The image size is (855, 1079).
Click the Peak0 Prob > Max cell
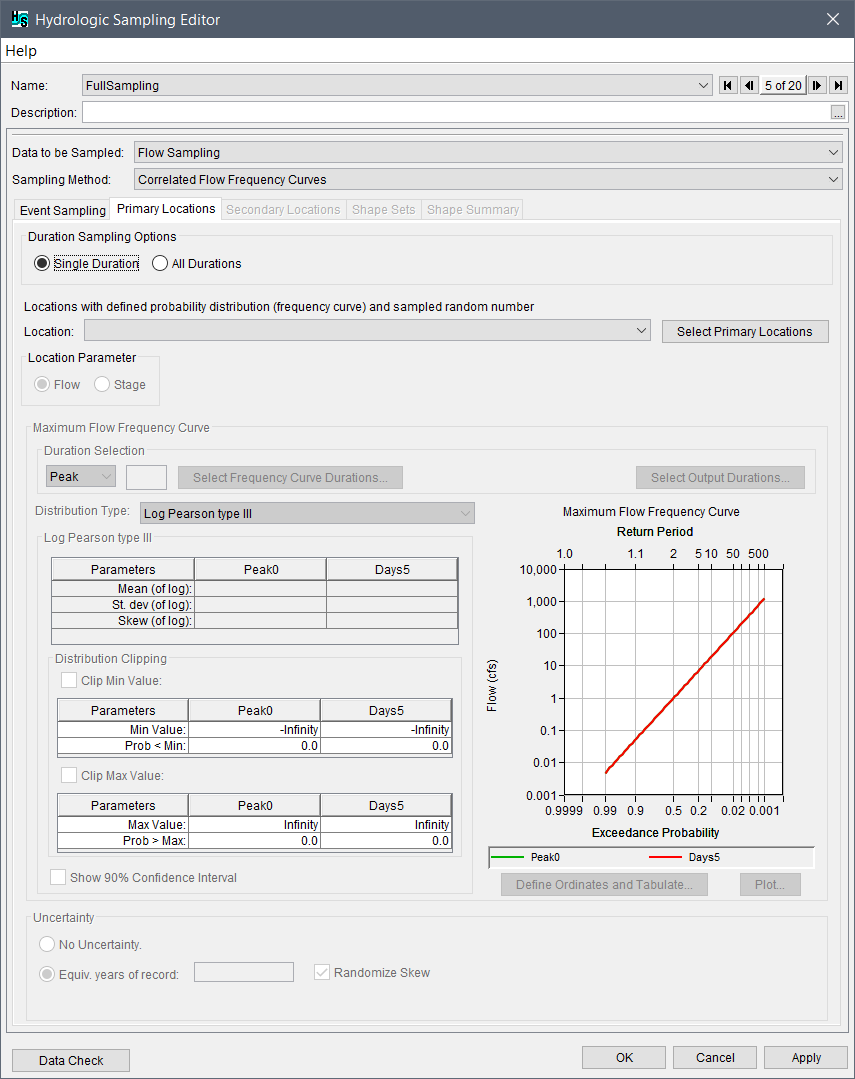(x=255, y=841)
